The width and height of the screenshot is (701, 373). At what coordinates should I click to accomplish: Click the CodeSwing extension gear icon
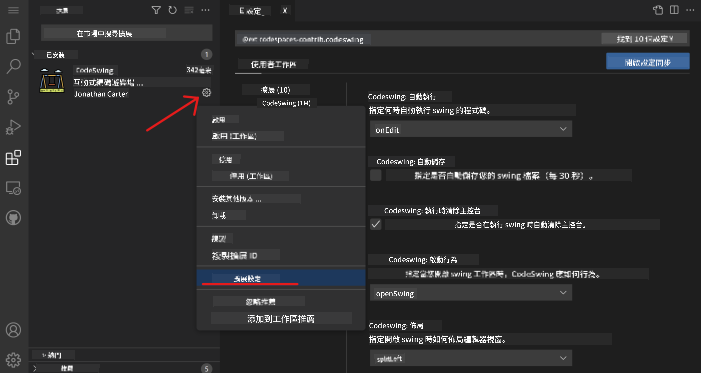coord(206,93)
